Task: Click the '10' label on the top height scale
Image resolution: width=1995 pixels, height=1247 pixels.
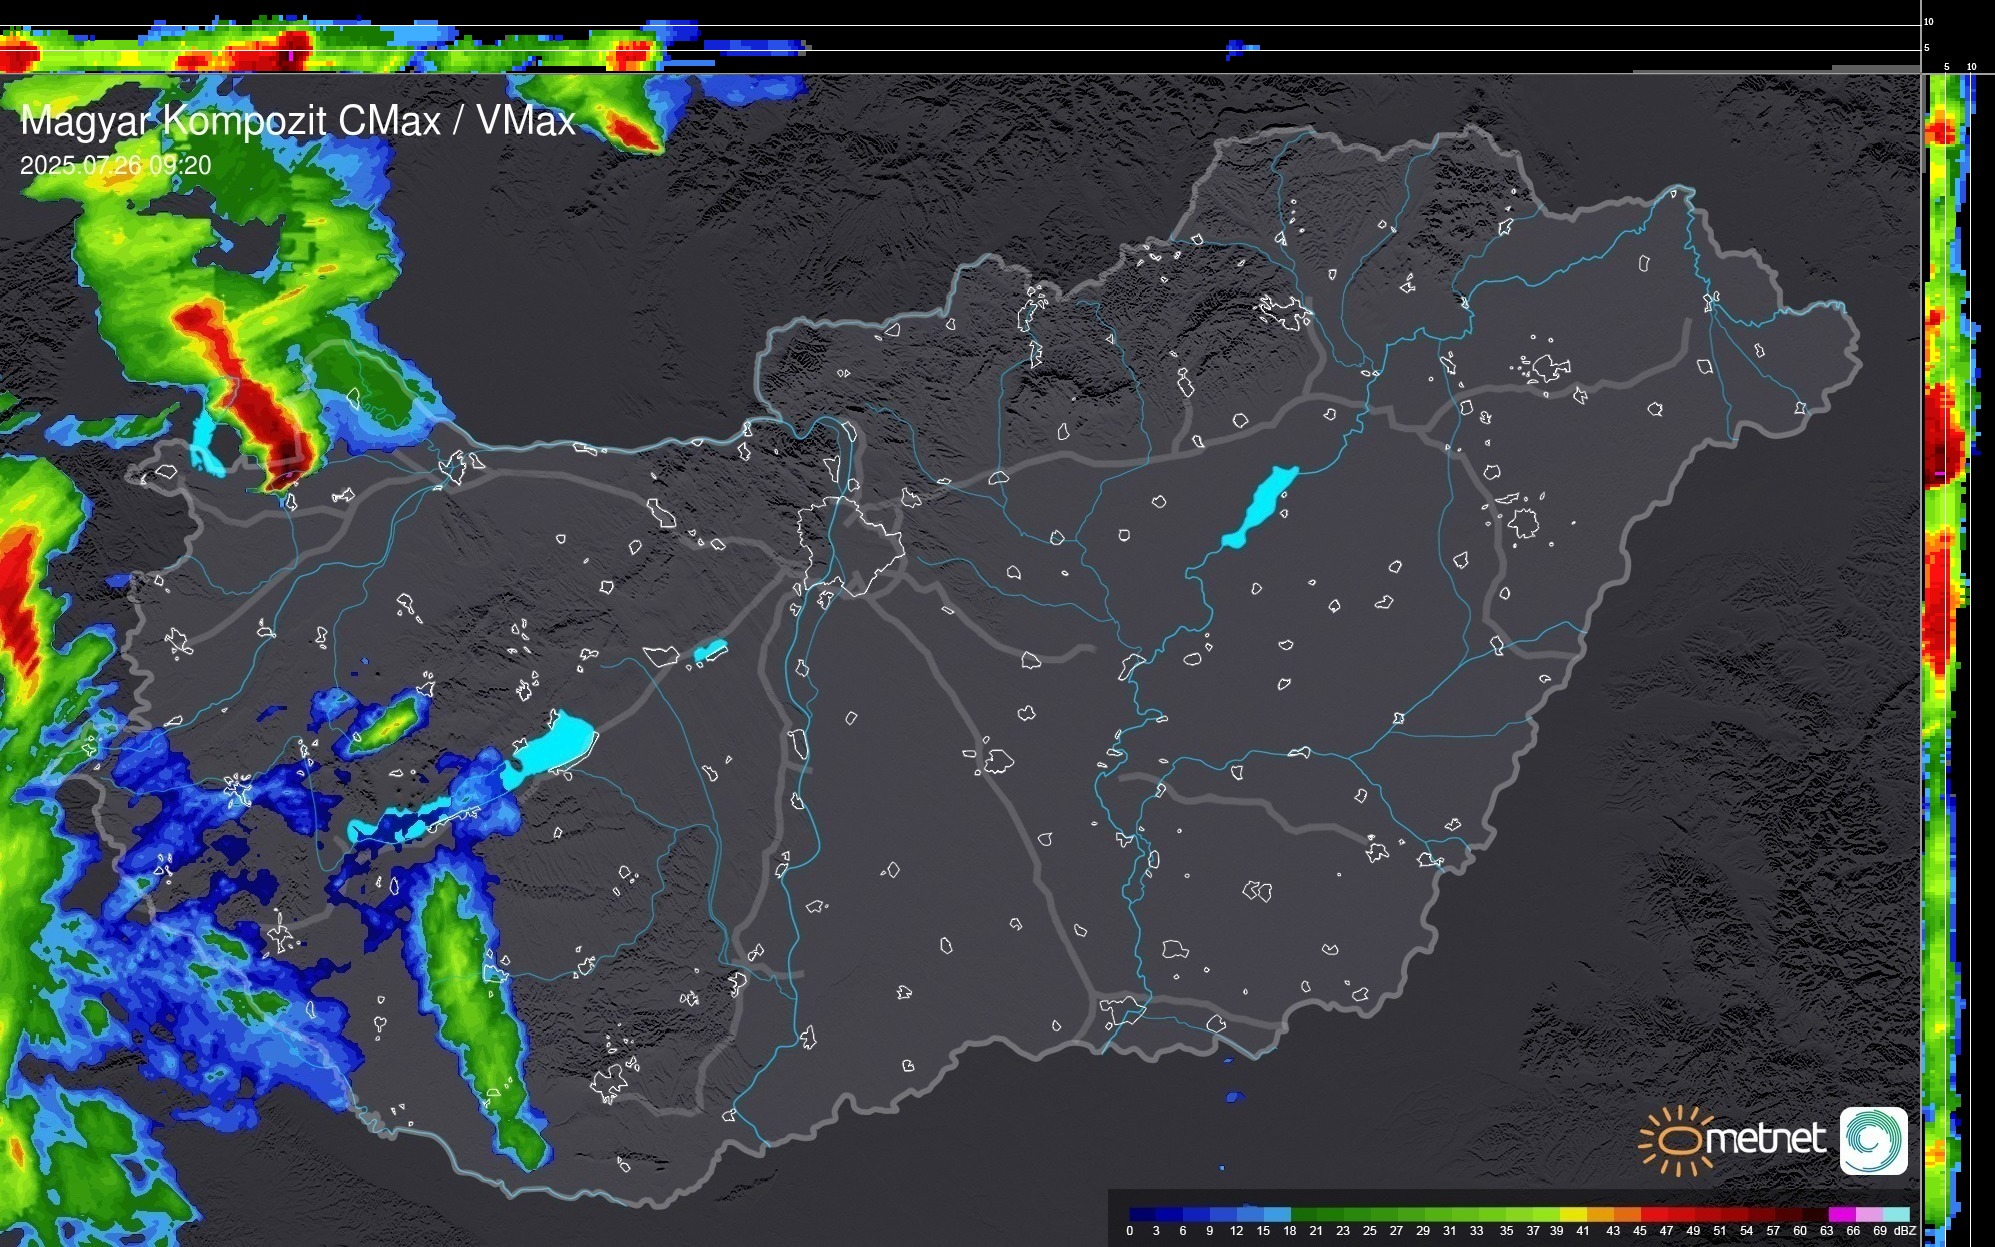Action: (1928, 21)
